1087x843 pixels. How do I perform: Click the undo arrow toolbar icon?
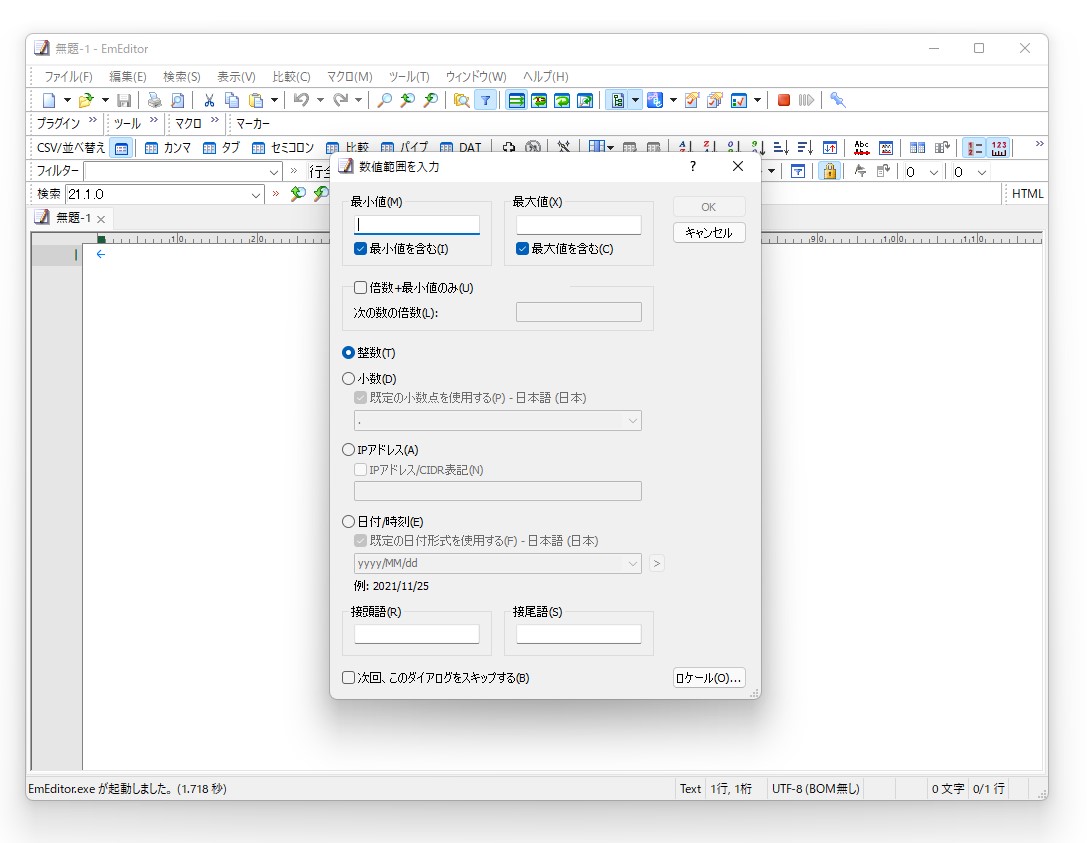[301, 100]
